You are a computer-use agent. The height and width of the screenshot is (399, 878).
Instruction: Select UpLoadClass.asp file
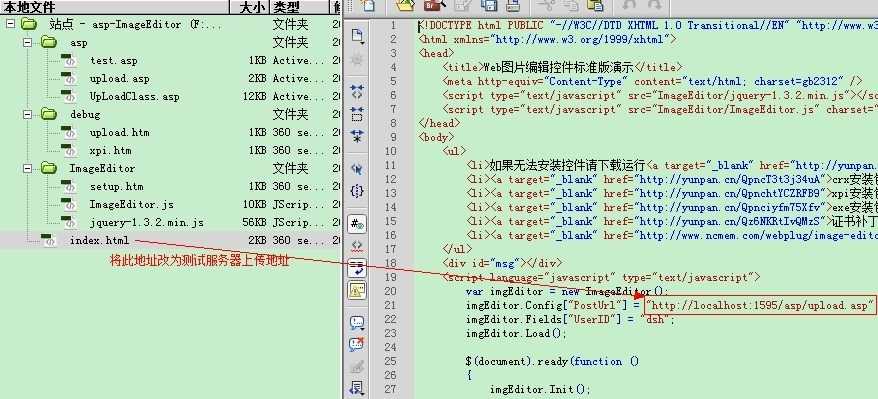134,96
